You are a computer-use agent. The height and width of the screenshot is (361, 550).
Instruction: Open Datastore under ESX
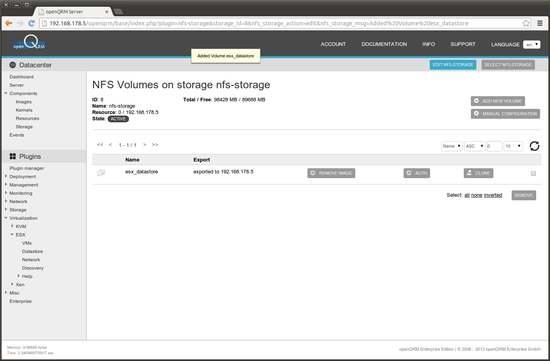point(32,251)
